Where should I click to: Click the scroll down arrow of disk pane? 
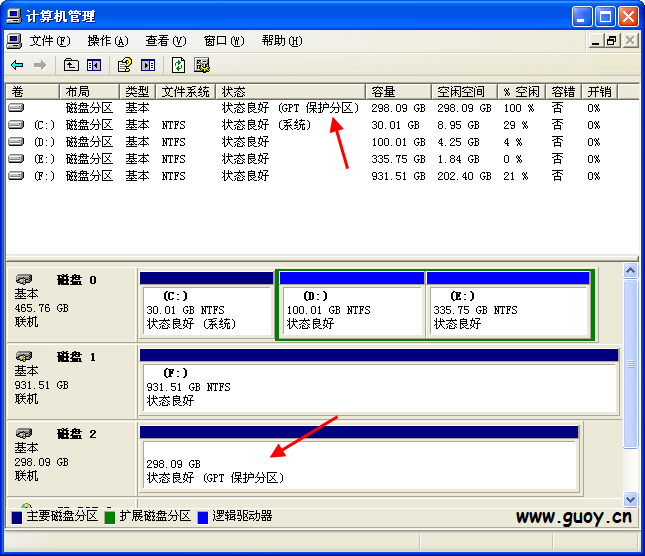tap(630, 499)
